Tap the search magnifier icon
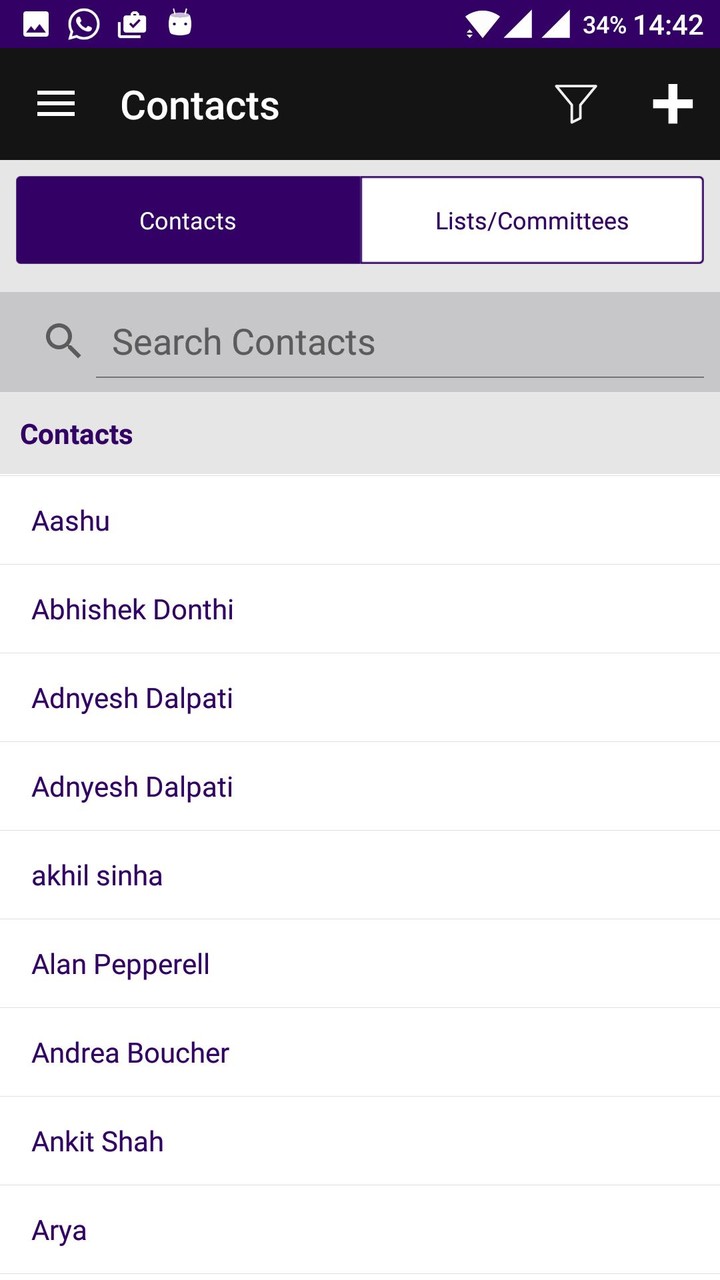Viewport: 720px width, 1280px height. pos(63,342)
